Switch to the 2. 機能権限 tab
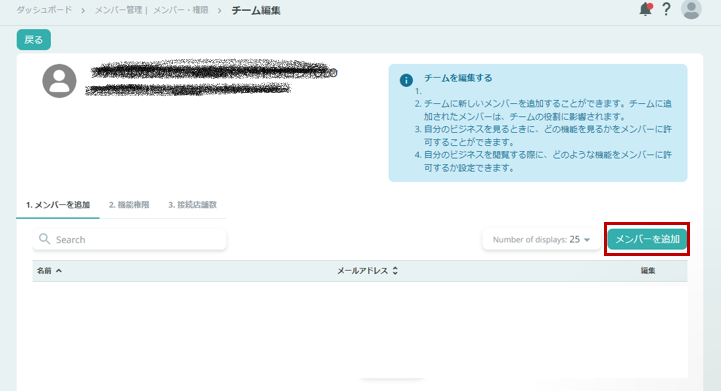This screenshot has width=725, height=391. (129, 205)
